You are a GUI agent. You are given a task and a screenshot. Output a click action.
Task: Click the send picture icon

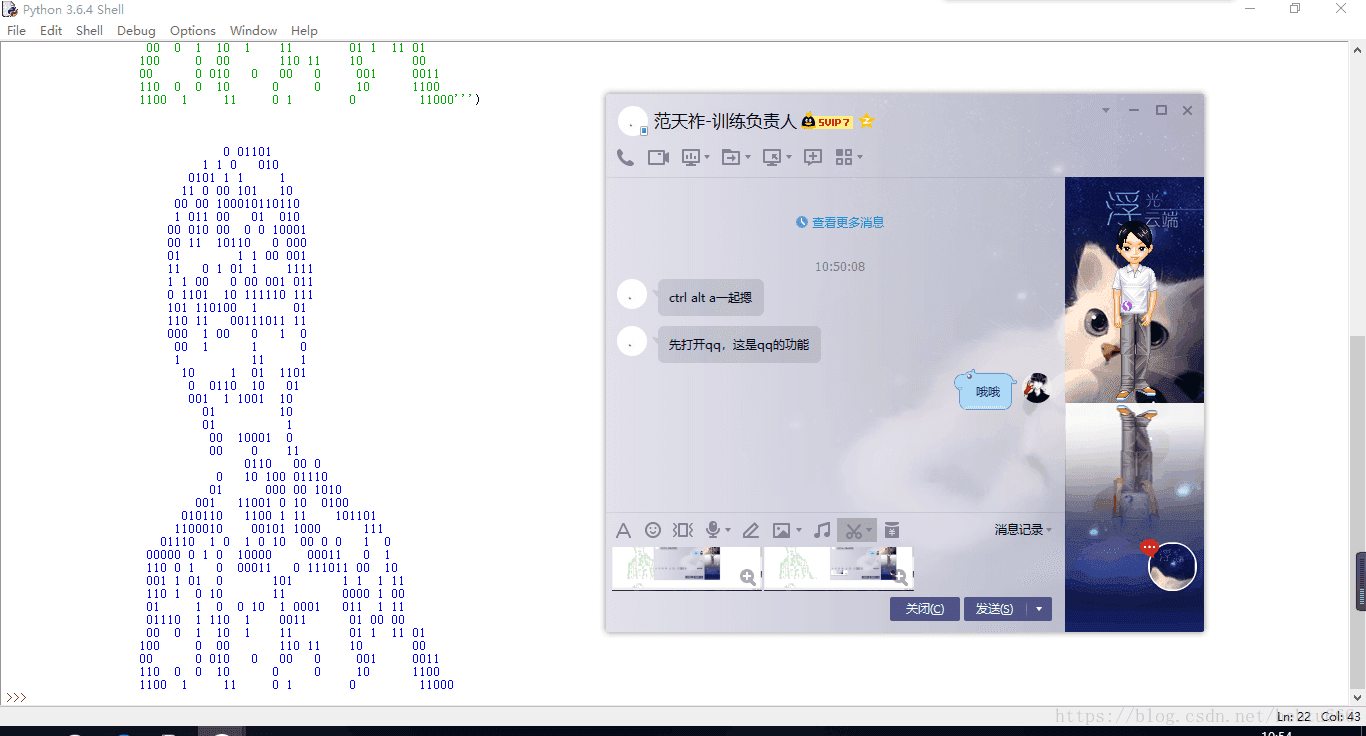pyautogui.click(x=782, y=530)
